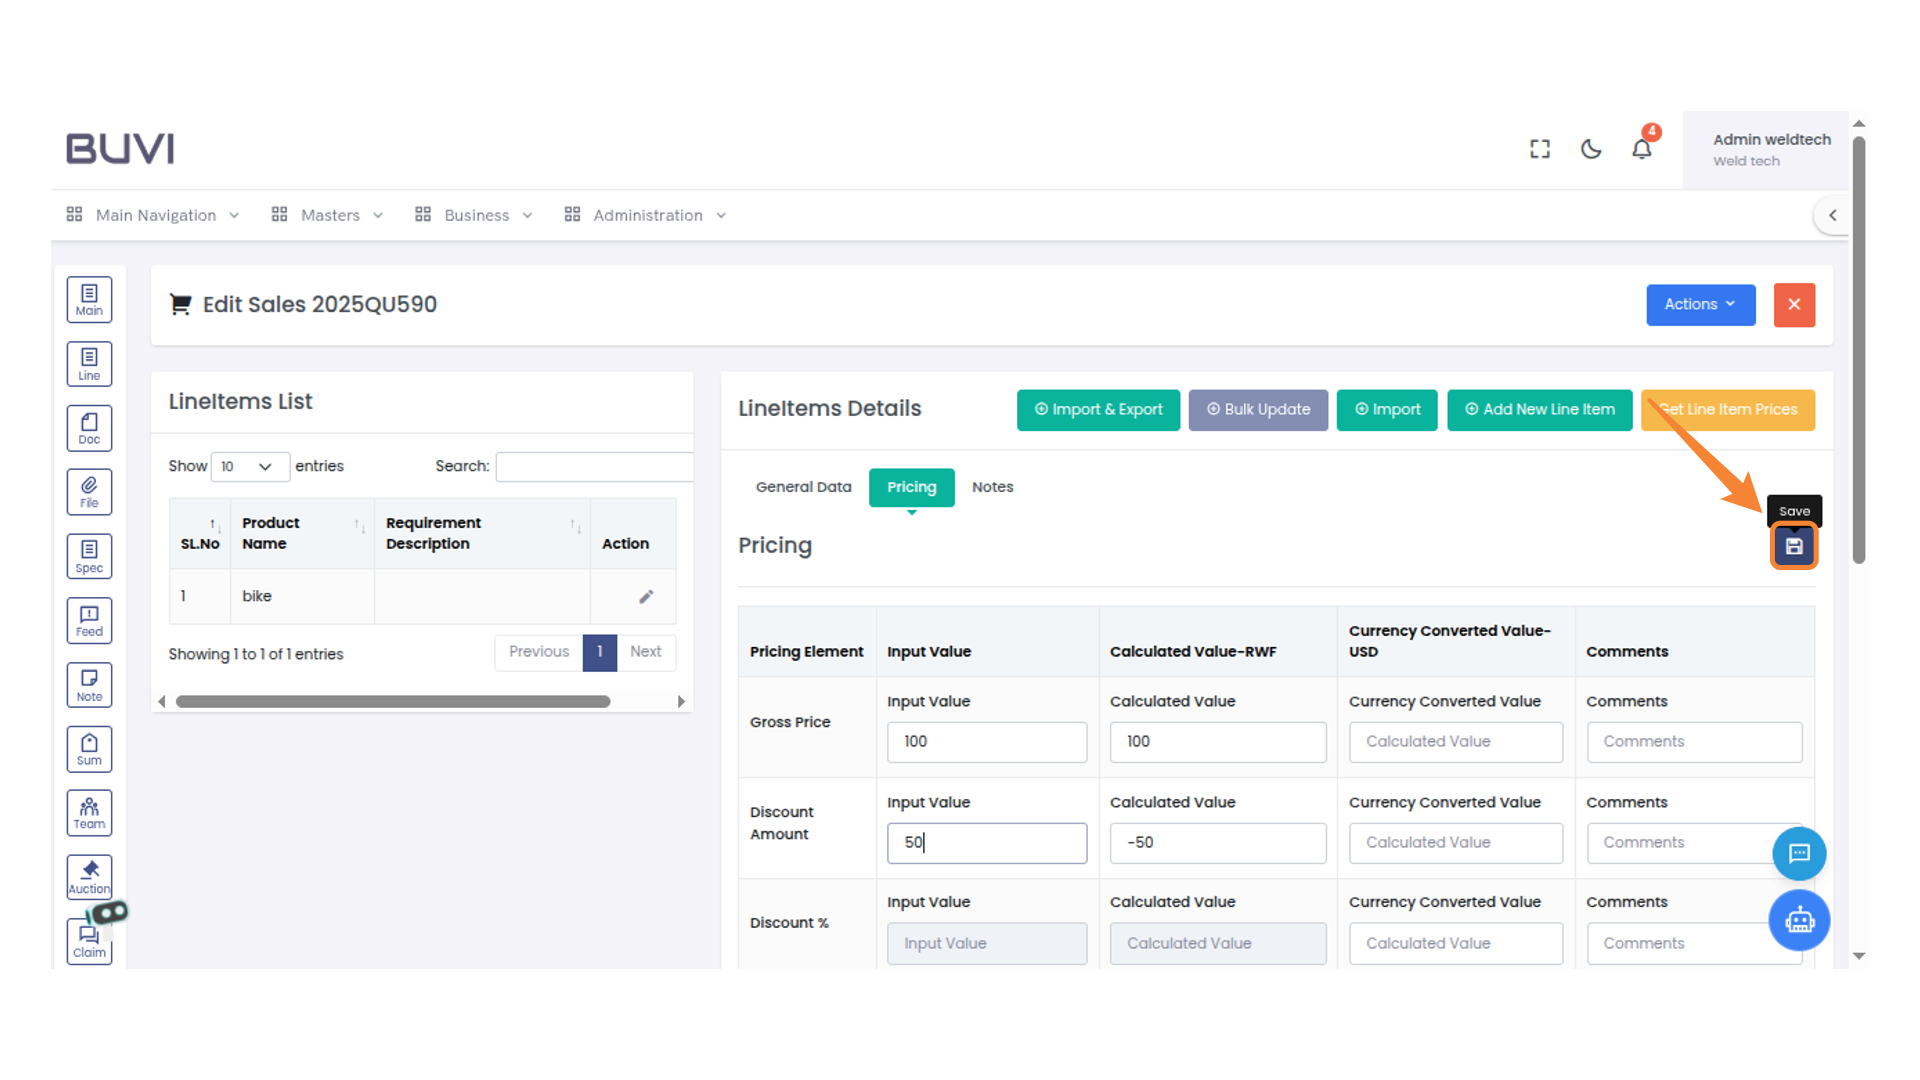The image size is (1920, 1080).
Task: Click the Import & Export button
Action: pos(1098,410)
